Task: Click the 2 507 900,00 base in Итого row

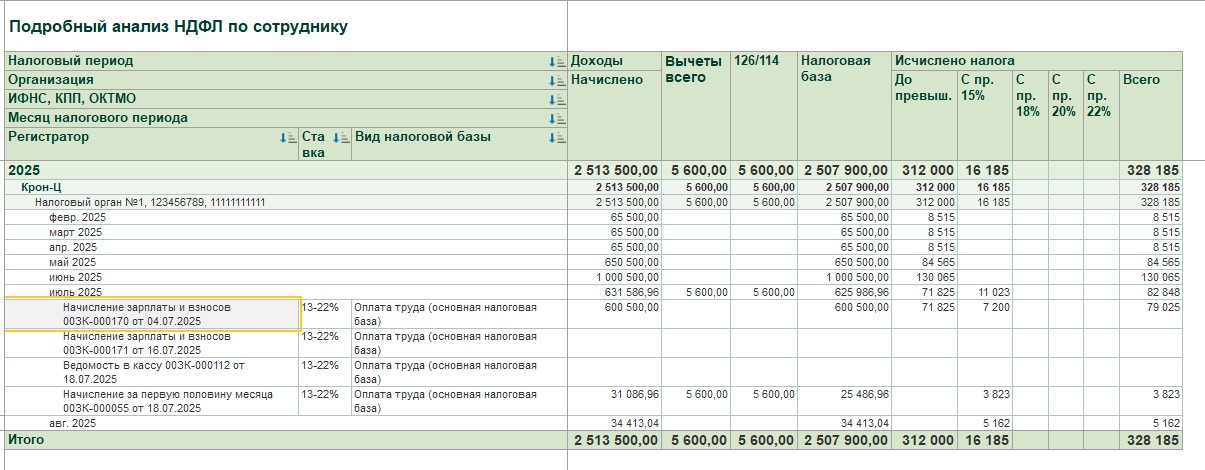Action: tap(845, 441)
